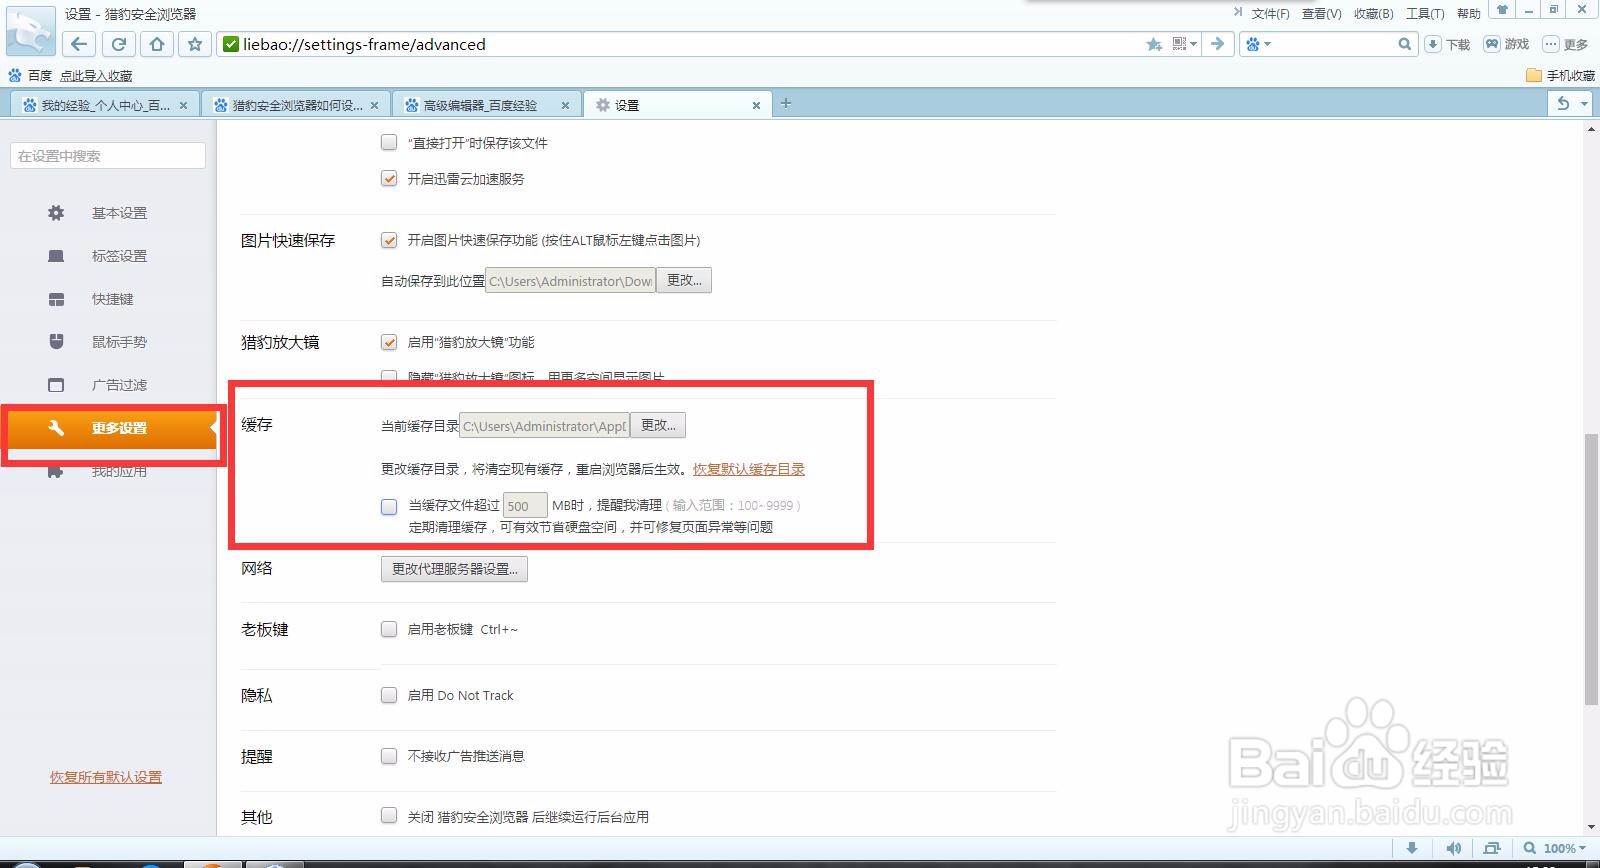This screenshot has width=1600, height=868.
Task: Click 点此导入收藏 link
Action: point(96,75)
